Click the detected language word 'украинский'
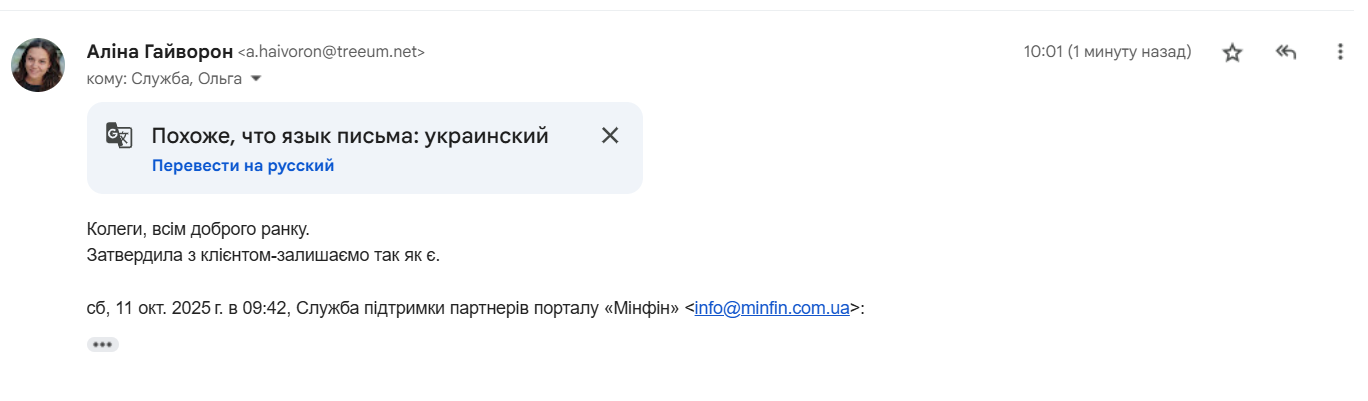The image size is (1368, 401). click(487, 136)
